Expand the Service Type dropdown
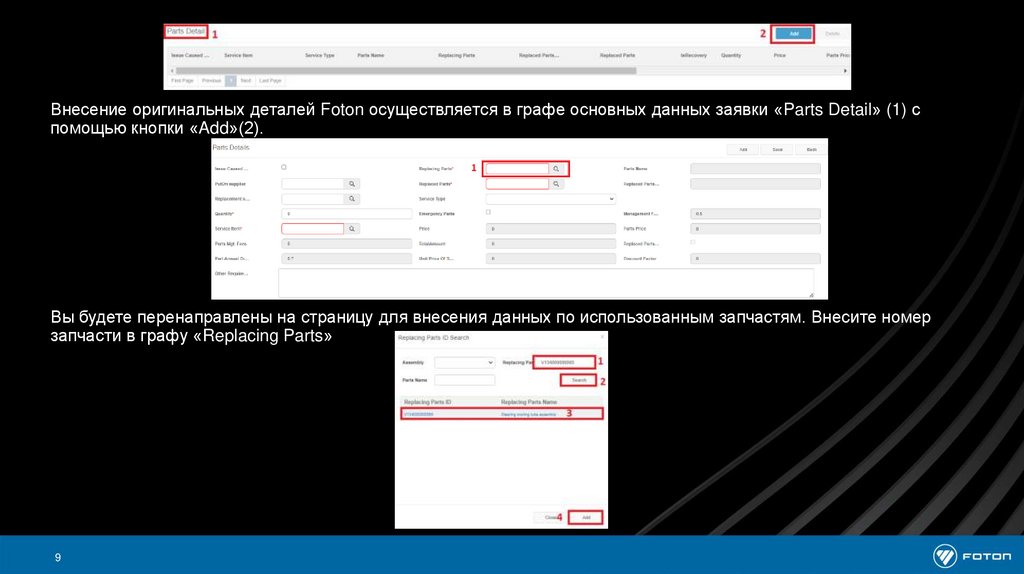Viewport: 1024px width, 574px height. [x=551, y=199]
